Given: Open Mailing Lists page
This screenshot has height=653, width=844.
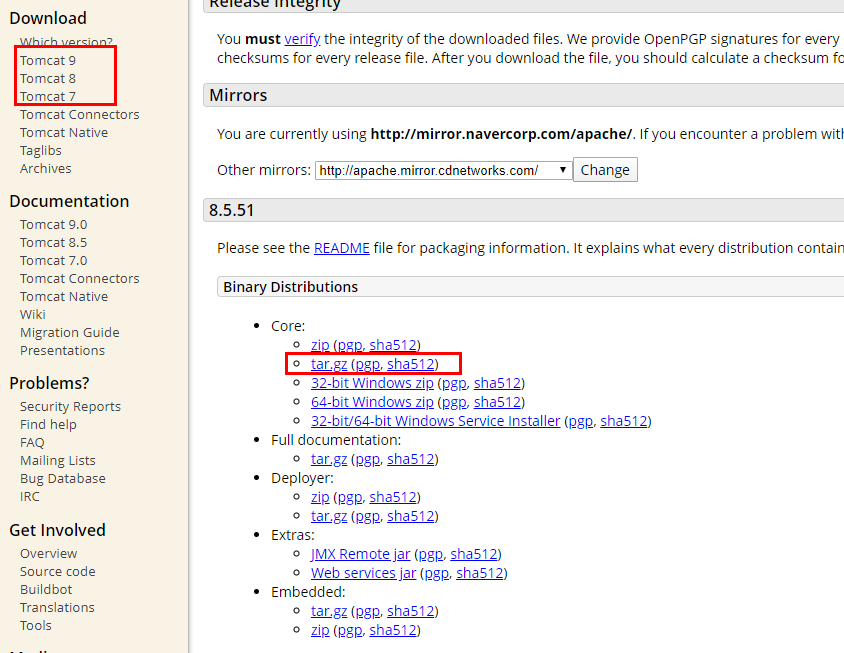Looking at the screenshot, I should pyautogui.click(x=58, y=461).
